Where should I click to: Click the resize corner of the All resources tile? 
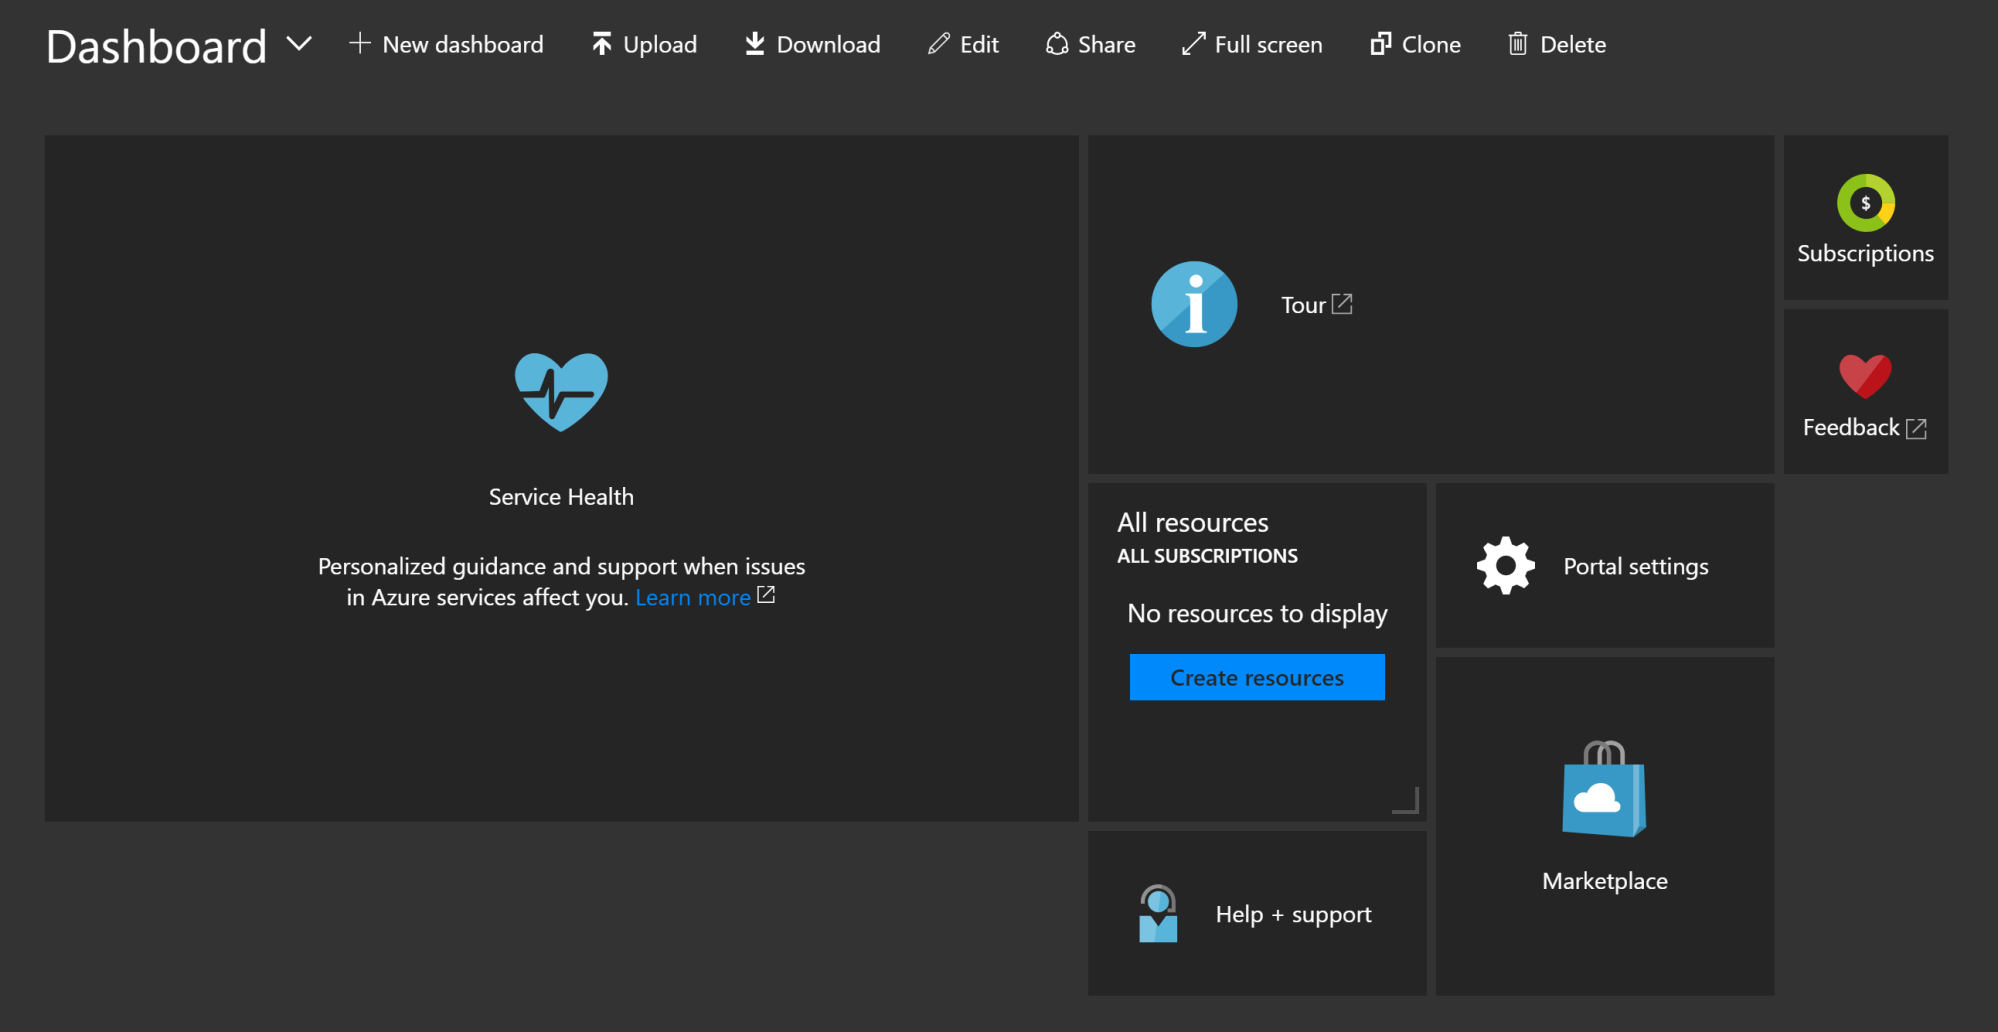1406,800
